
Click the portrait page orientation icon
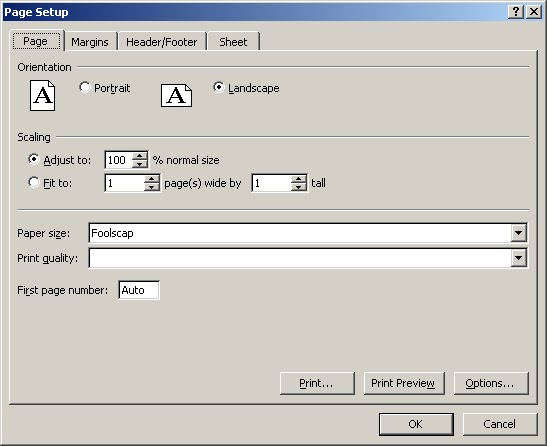42,95
